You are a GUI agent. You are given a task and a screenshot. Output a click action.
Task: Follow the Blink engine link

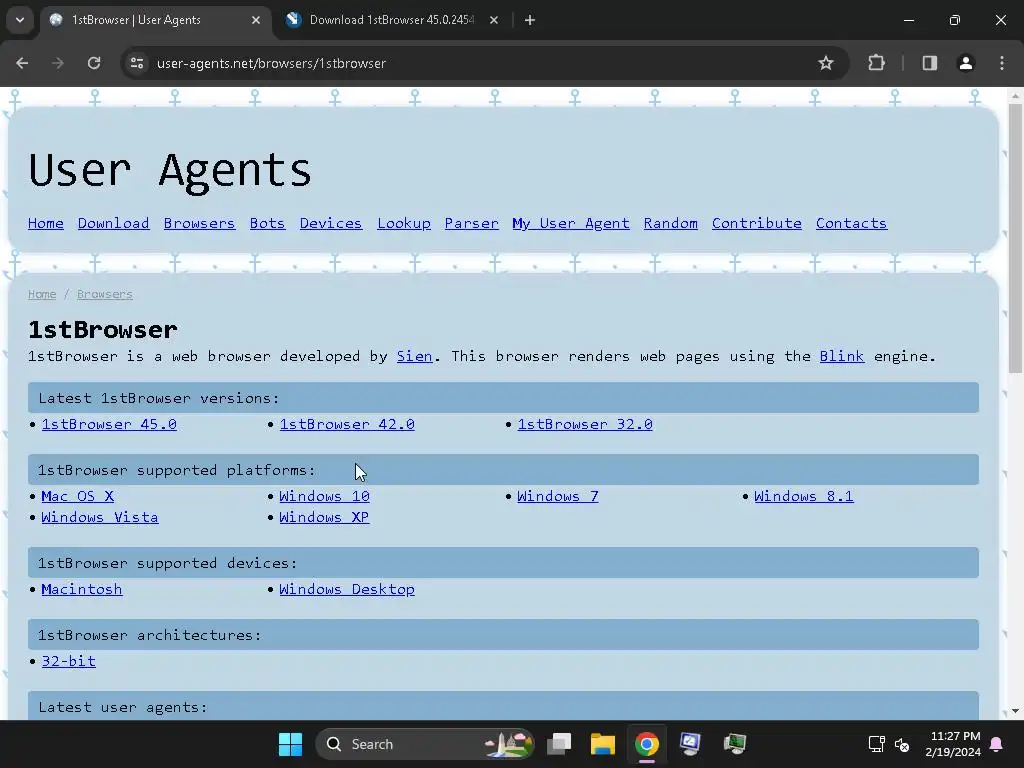[842, 356]
